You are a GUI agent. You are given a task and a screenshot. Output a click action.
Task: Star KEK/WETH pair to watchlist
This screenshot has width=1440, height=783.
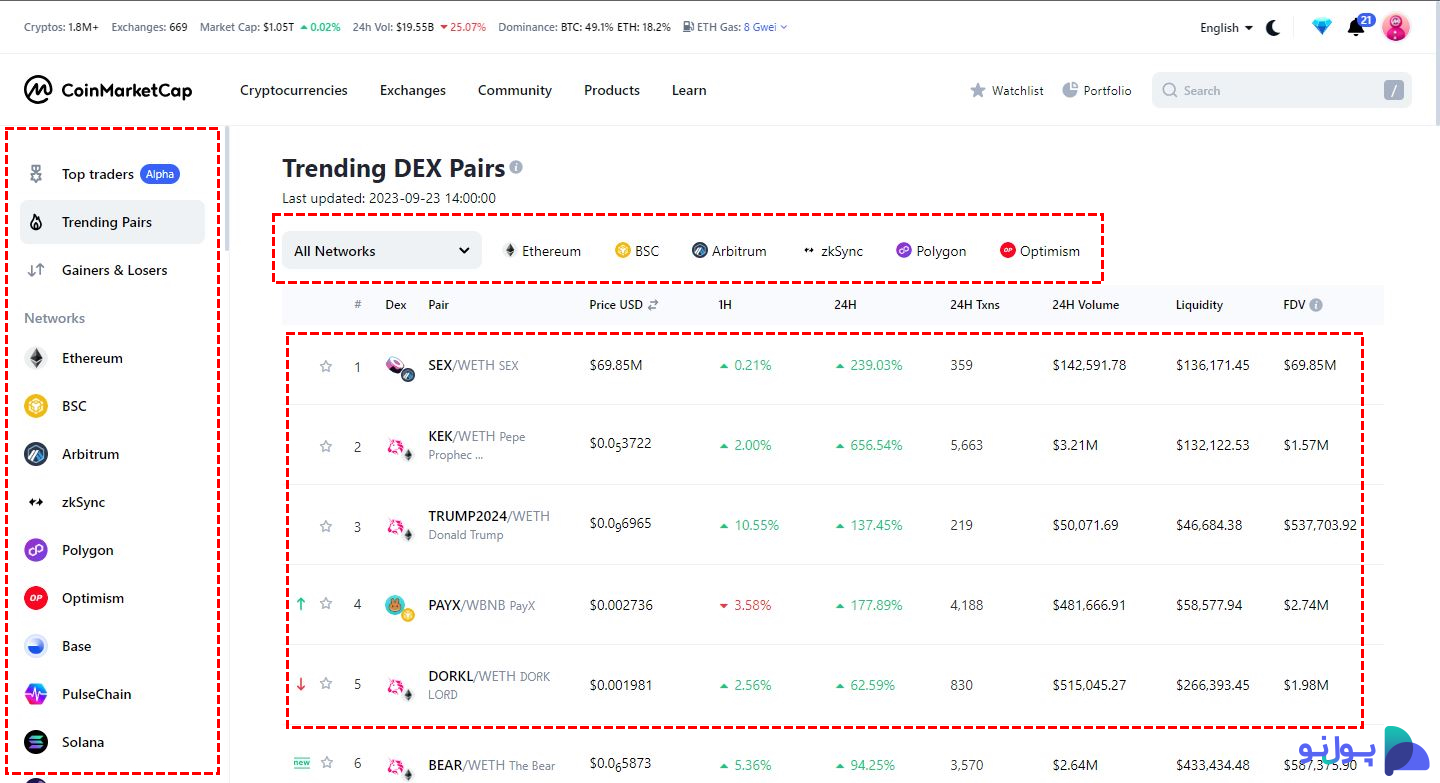click(x=325, y=446)
